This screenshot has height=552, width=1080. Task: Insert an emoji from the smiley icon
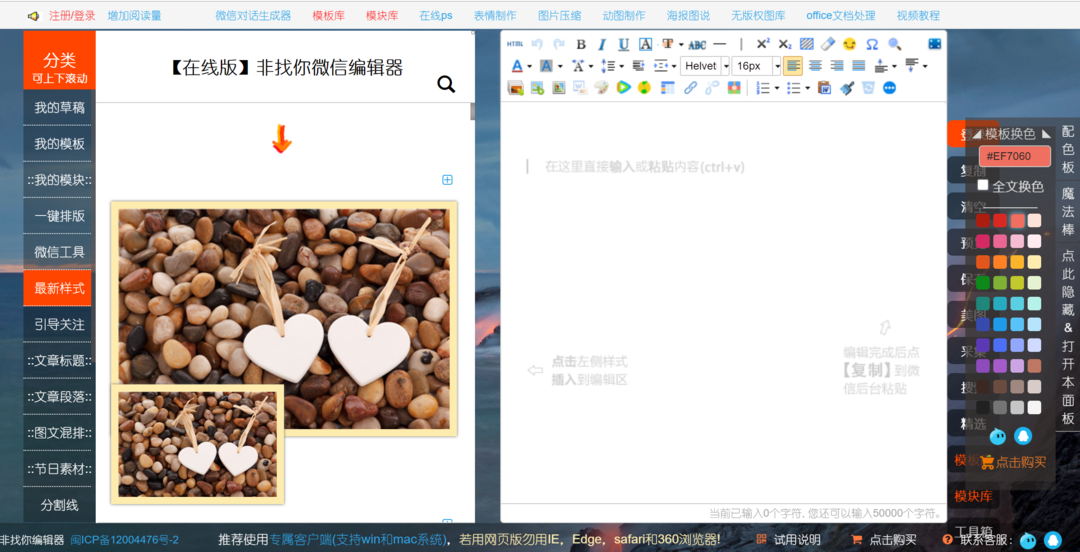849,44
